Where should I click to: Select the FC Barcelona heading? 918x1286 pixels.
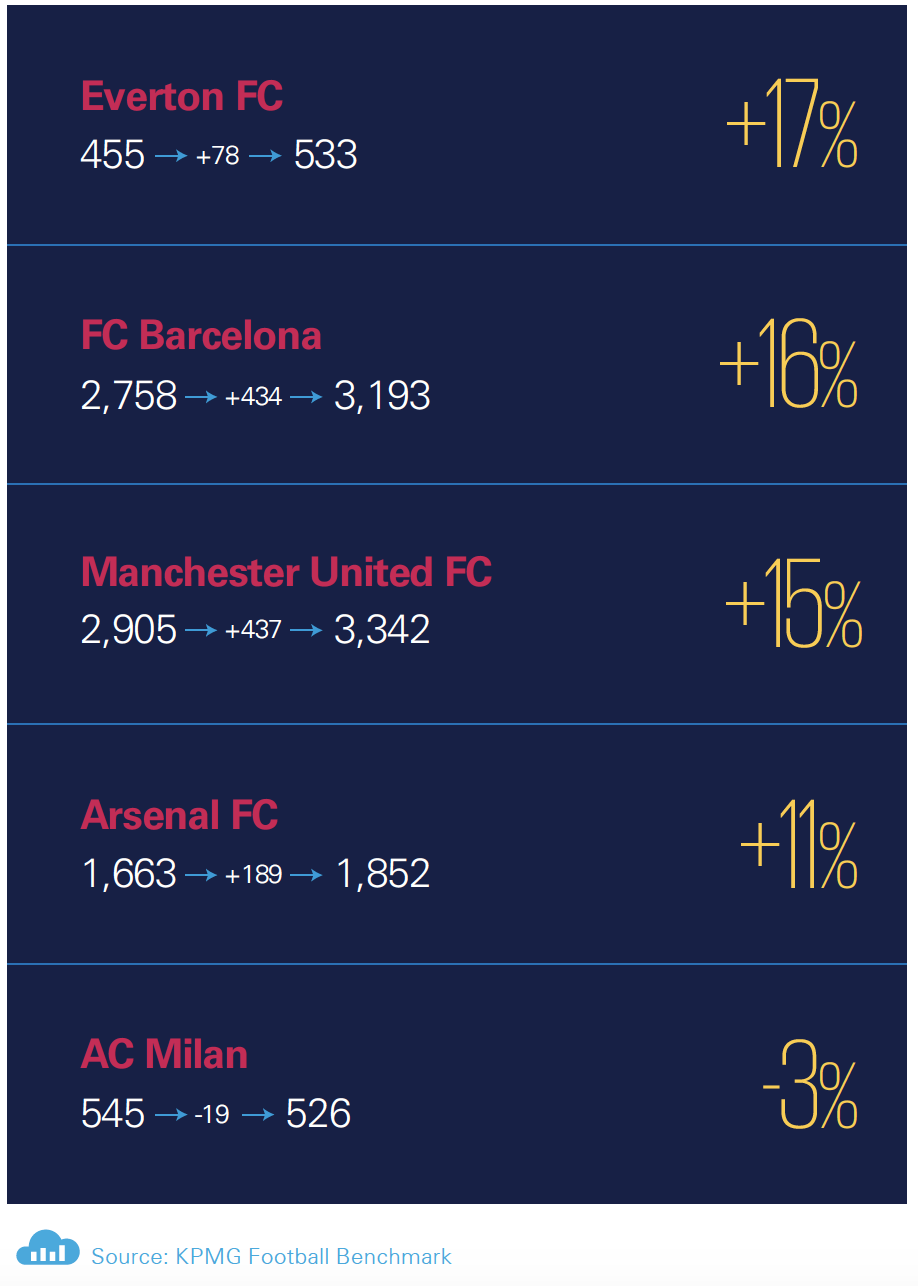pos(201,336)
